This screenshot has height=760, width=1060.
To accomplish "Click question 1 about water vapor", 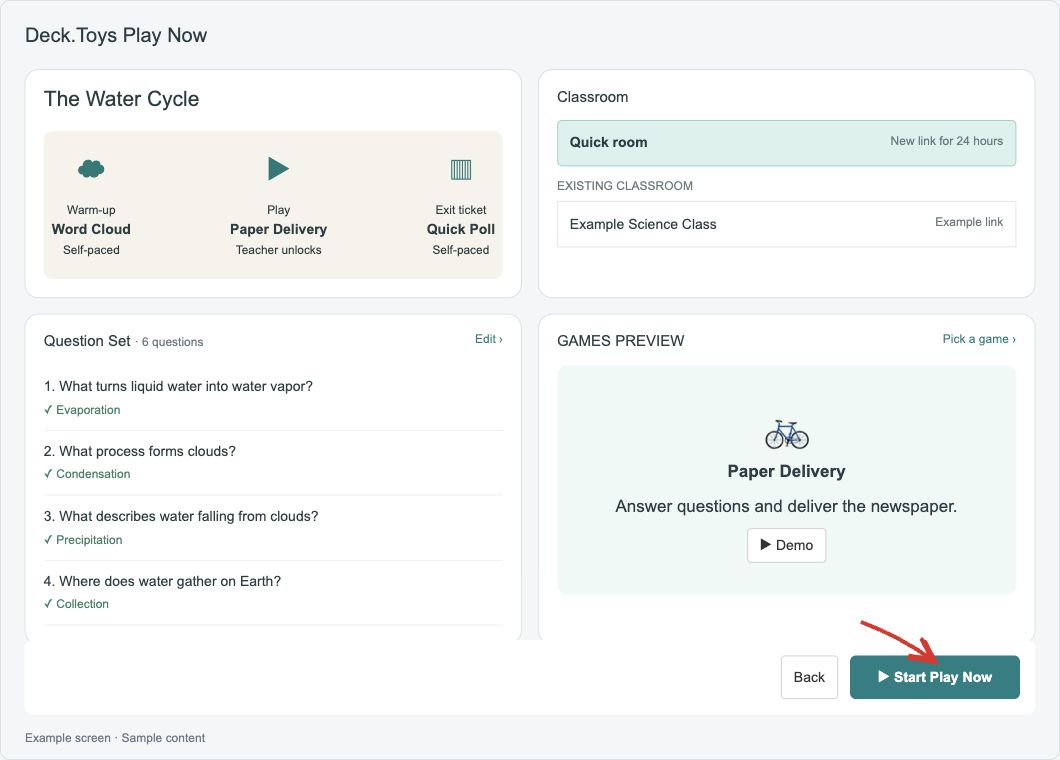I will pyautogui.click(x=178, y=386).
